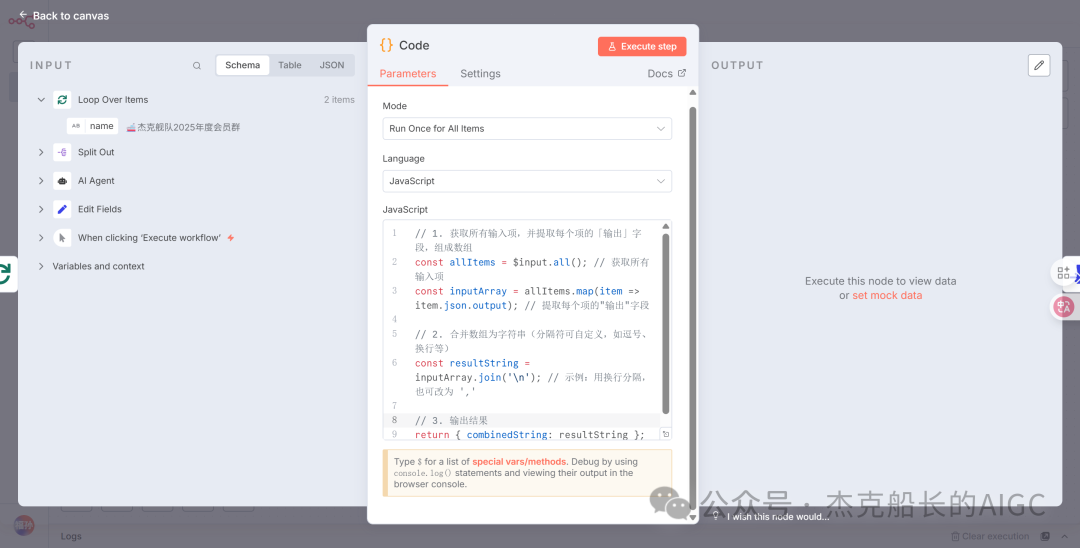Click the 2 items count label

(x=339, y=100)
